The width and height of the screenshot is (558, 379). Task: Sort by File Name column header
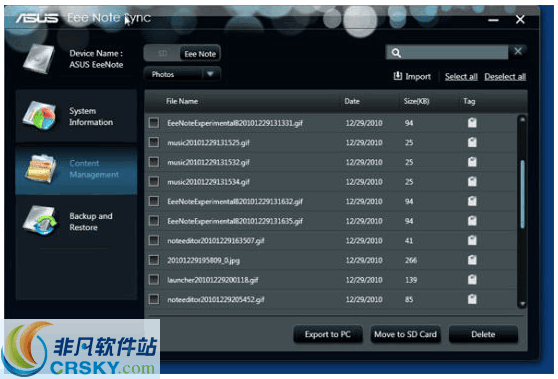[182, 101]
